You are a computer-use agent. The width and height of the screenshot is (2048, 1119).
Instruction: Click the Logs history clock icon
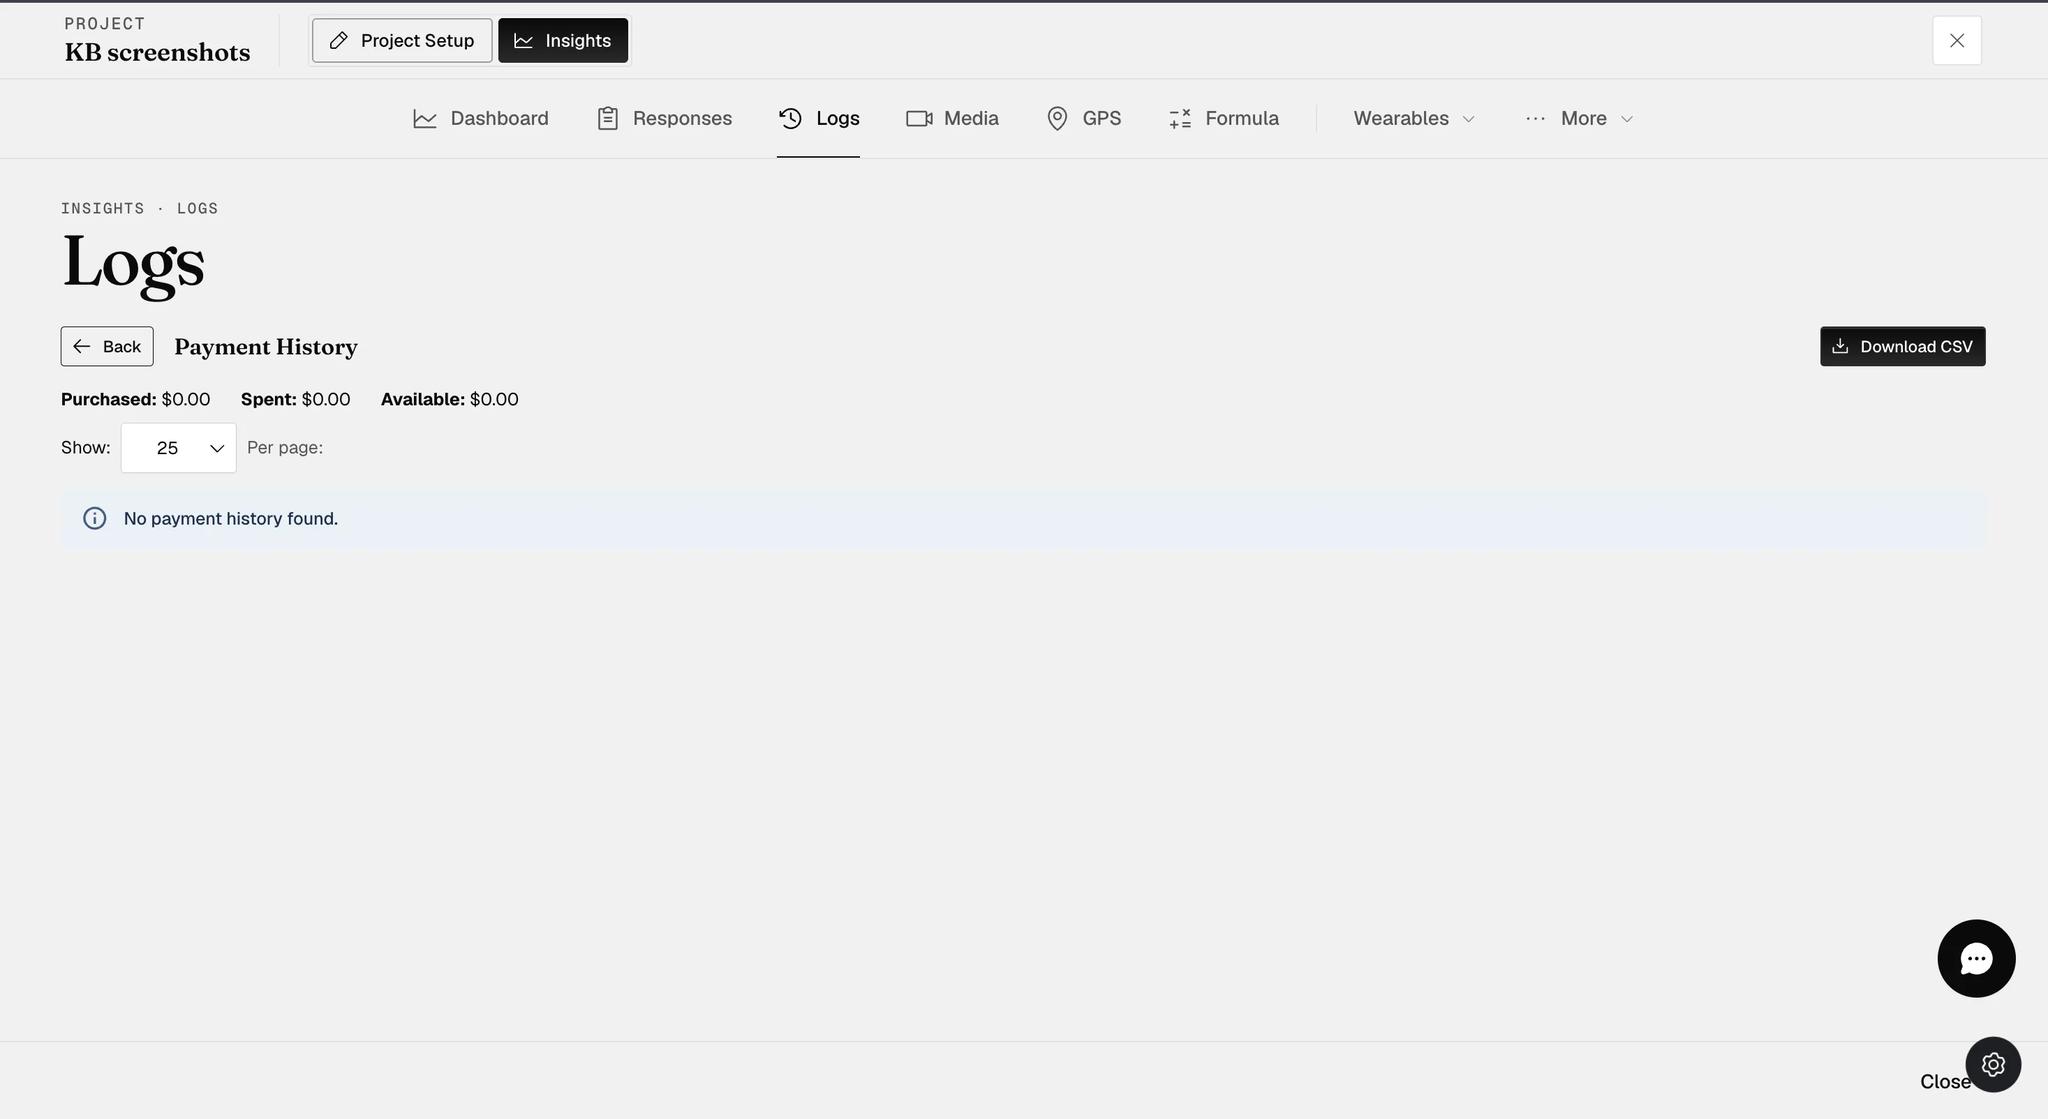[790, 118]
